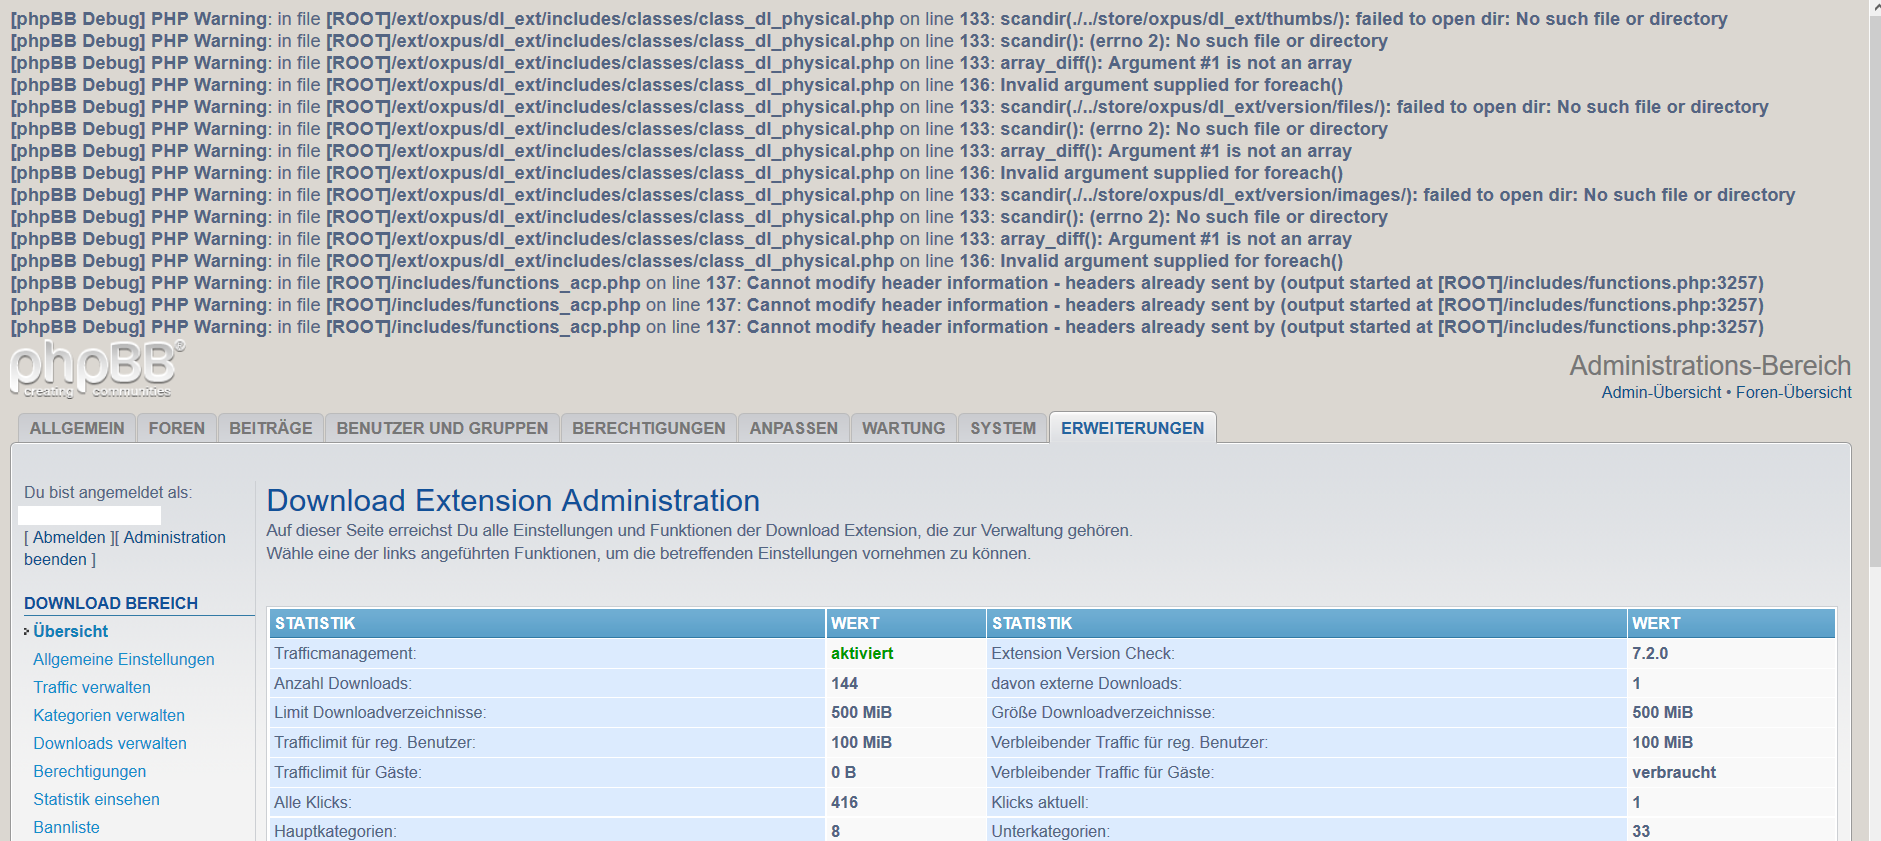Open Kategorien verwalten

[109, 716]
